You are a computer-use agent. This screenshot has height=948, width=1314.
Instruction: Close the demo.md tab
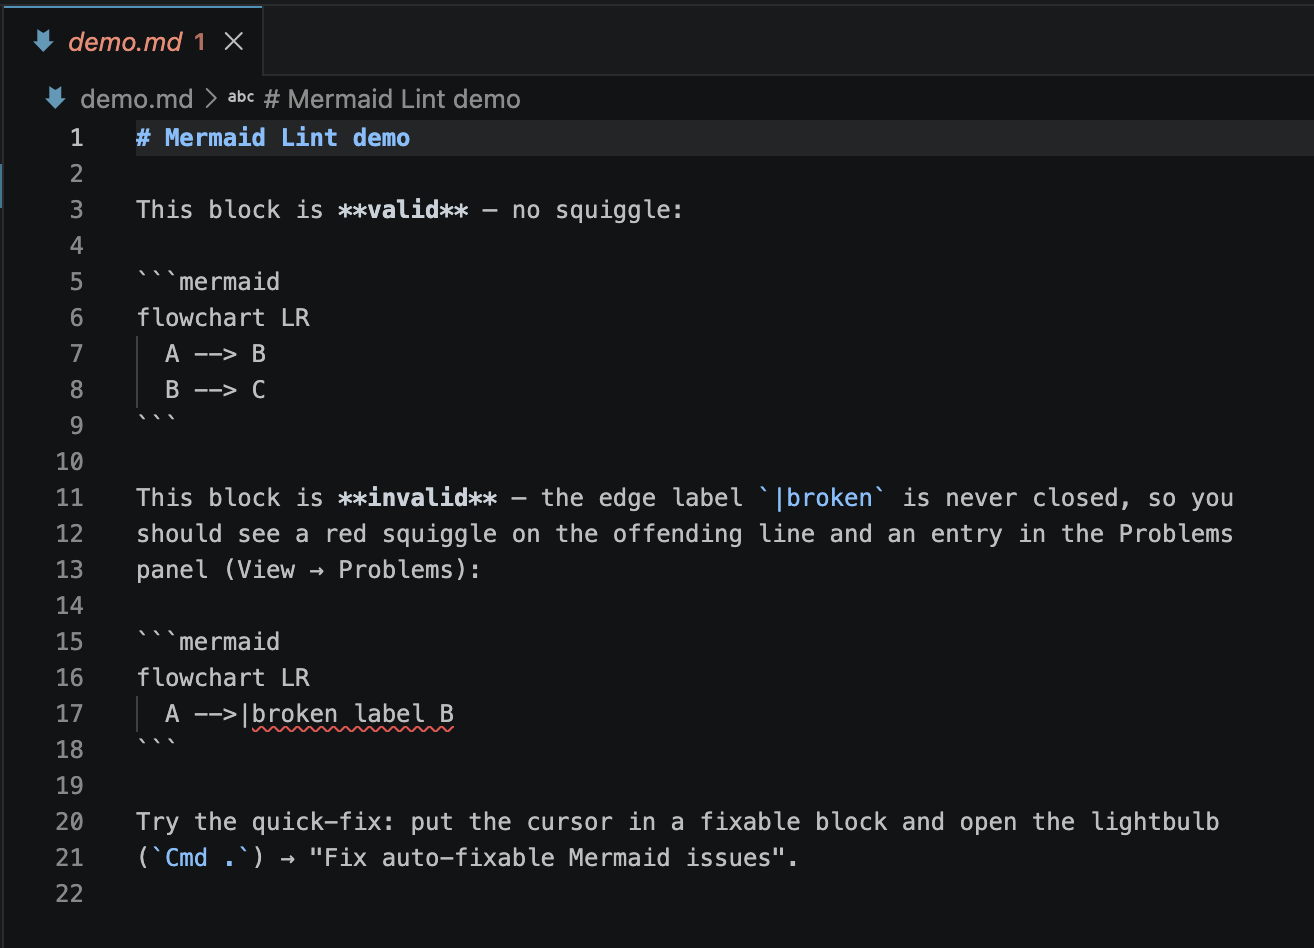point(233,41)
